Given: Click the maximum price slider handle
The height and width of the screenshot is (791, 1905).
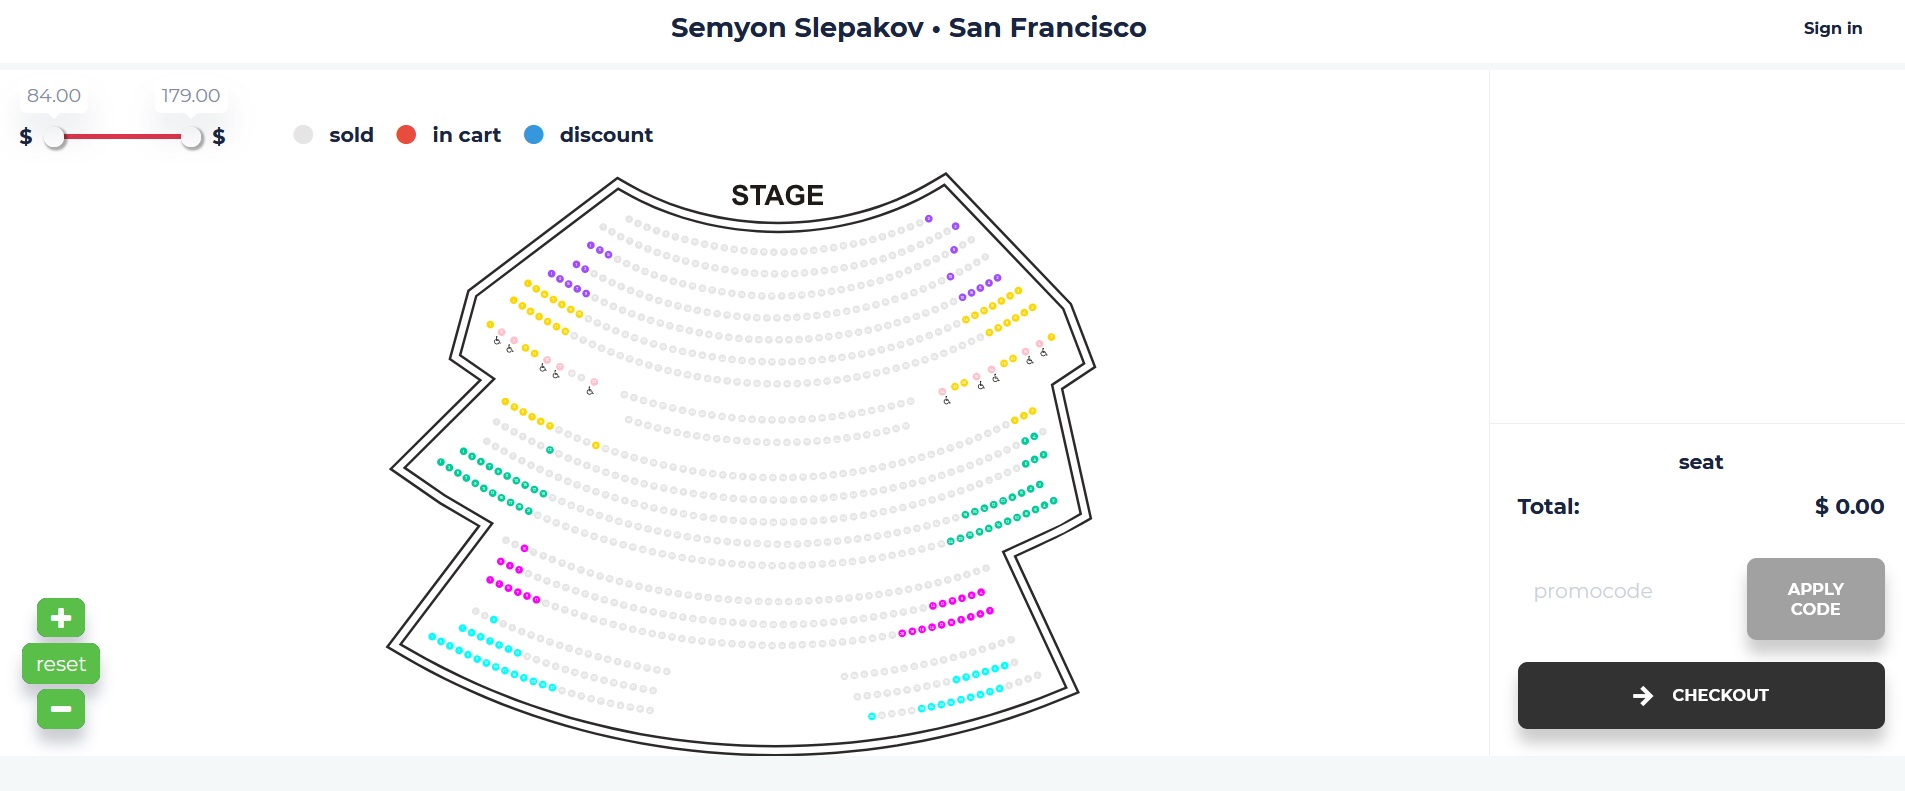Looking at the screenshot, I should (x=191, y=137).
